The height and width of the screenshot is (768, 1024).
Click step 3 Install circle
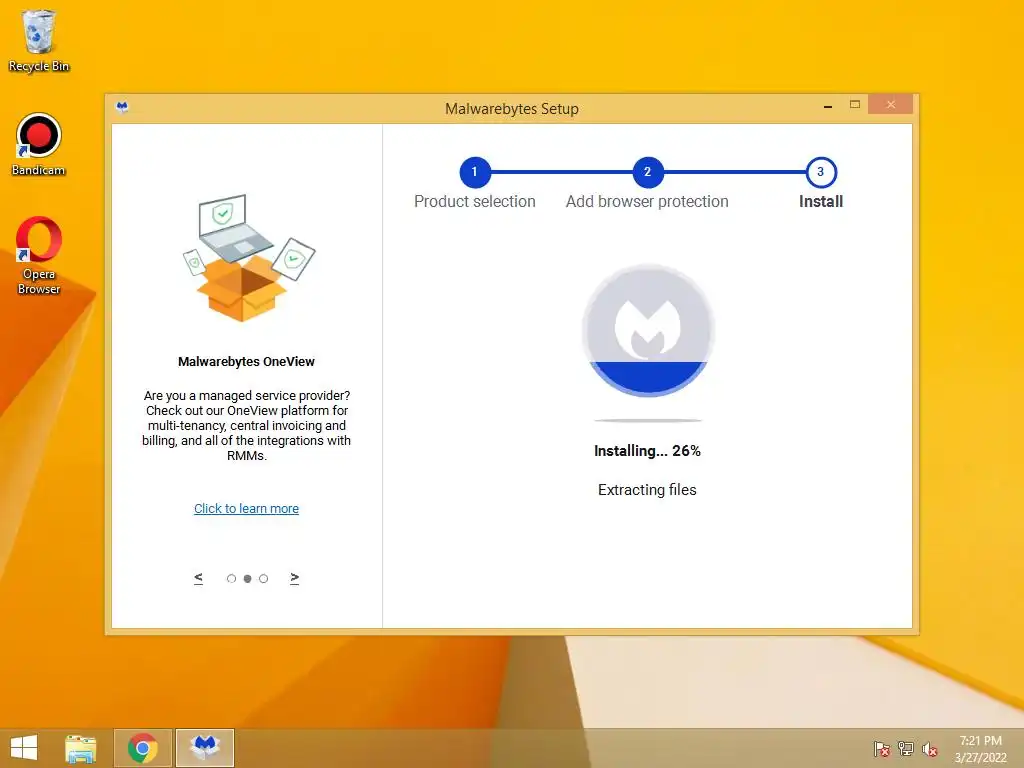click(821, 172)
